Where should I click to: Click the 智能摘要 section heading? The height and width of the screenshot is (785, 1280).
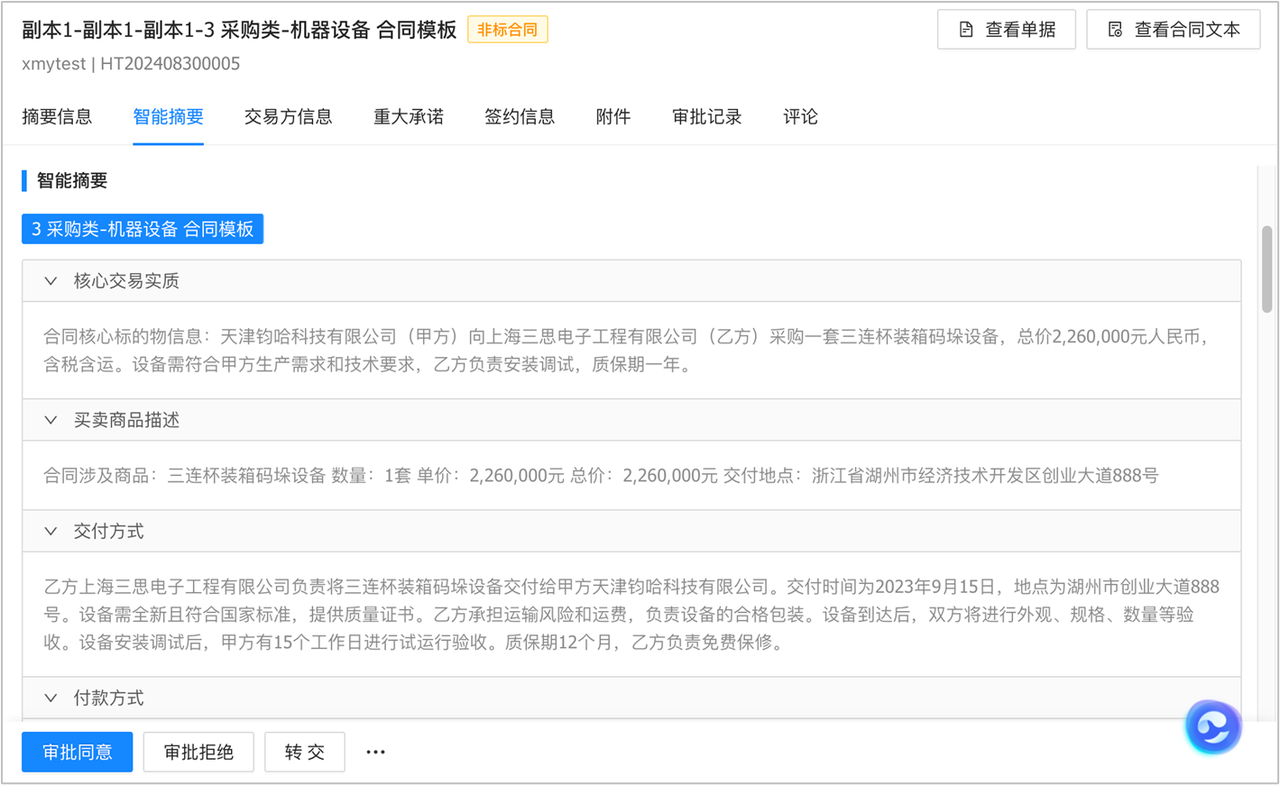pyautogui.click(x=72, y=181)
